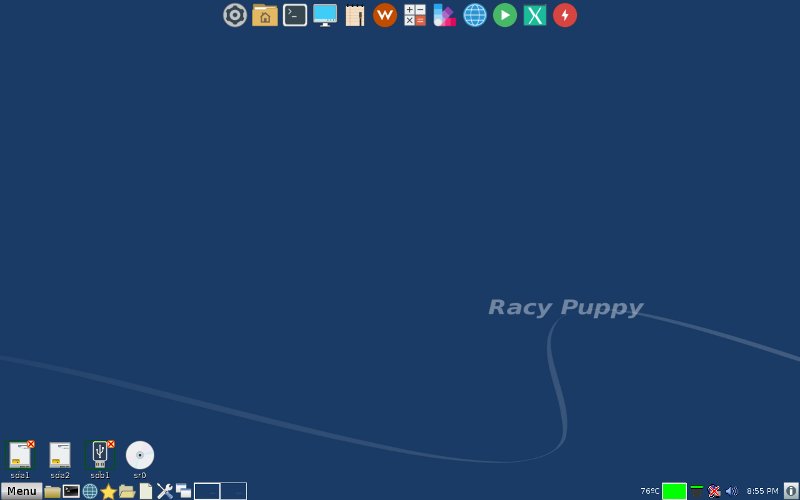Switch to the second virtual desktop pager

(234, 491)
